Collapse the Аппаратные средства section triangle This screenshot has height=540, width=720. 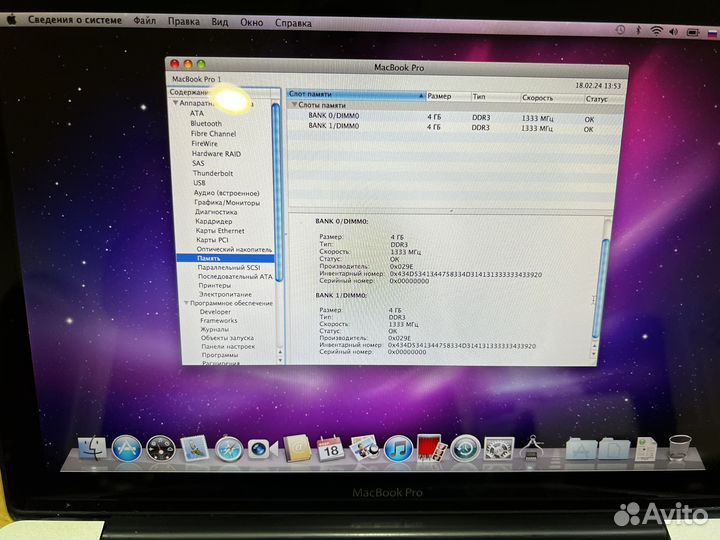tap(175, 103)
